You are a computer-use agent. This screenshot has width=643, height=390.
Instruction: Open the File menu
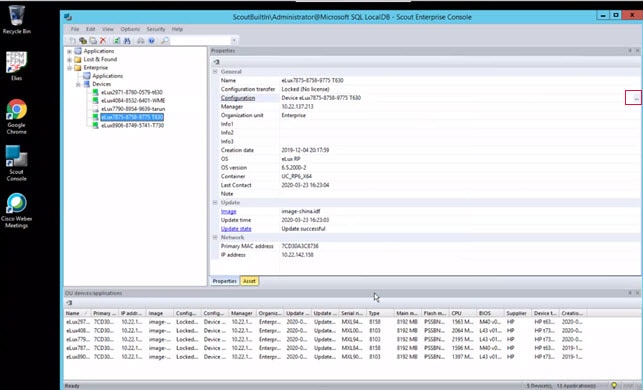coord(75,29)
